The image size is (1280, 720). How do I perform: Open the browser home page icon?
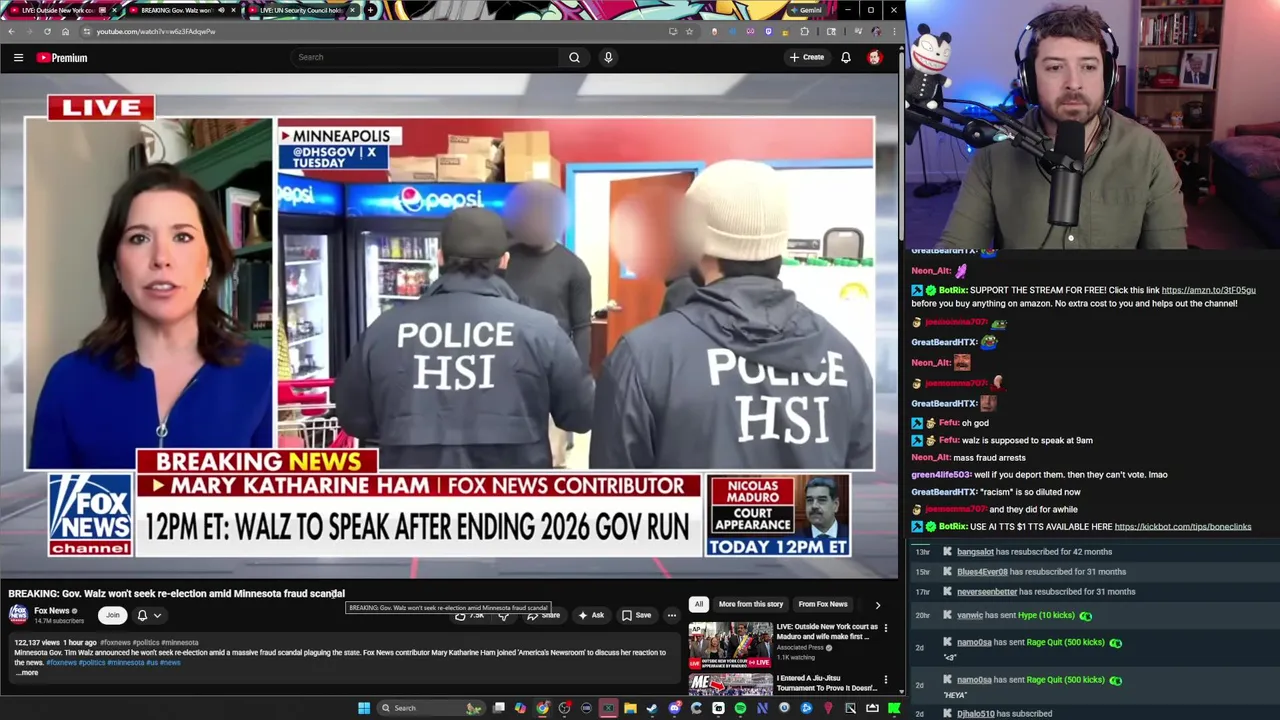coord(65,31)
